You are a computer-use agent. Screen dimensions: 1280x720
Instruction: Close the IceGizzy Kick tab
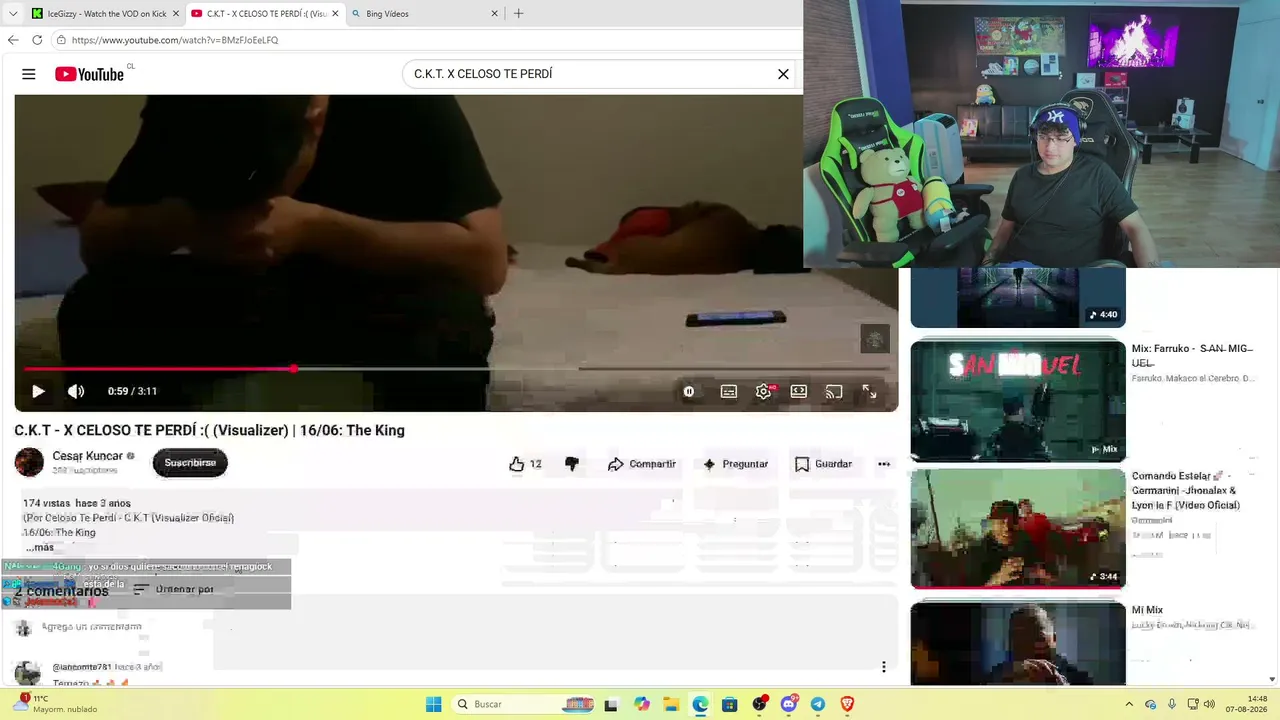[x=176, y=14]
